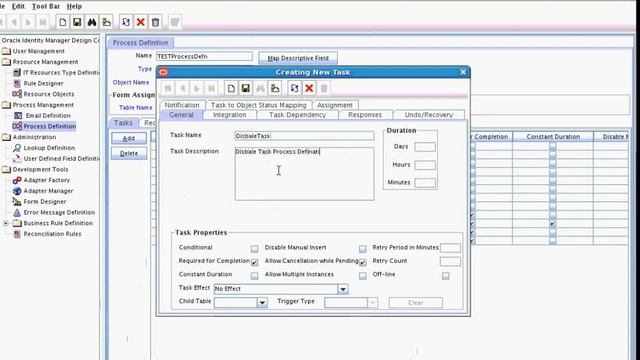
Task: Click Task Name input field
Action: tap(304, 136)
